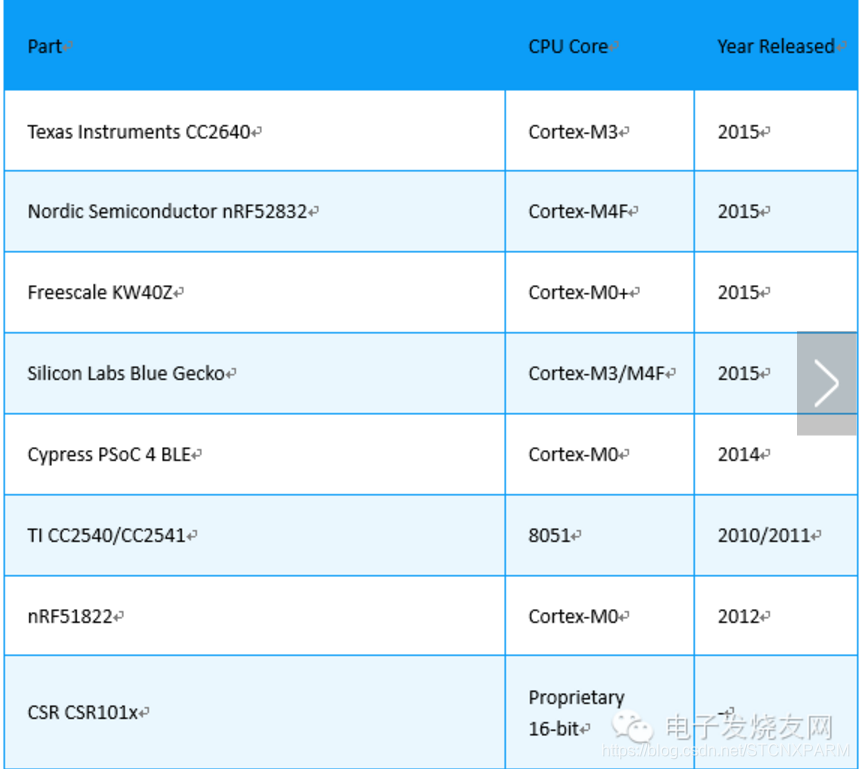Click the 'Cortex-M3/M4F' cell
This screenshot has height=769, width=859.
click(597, 374)
